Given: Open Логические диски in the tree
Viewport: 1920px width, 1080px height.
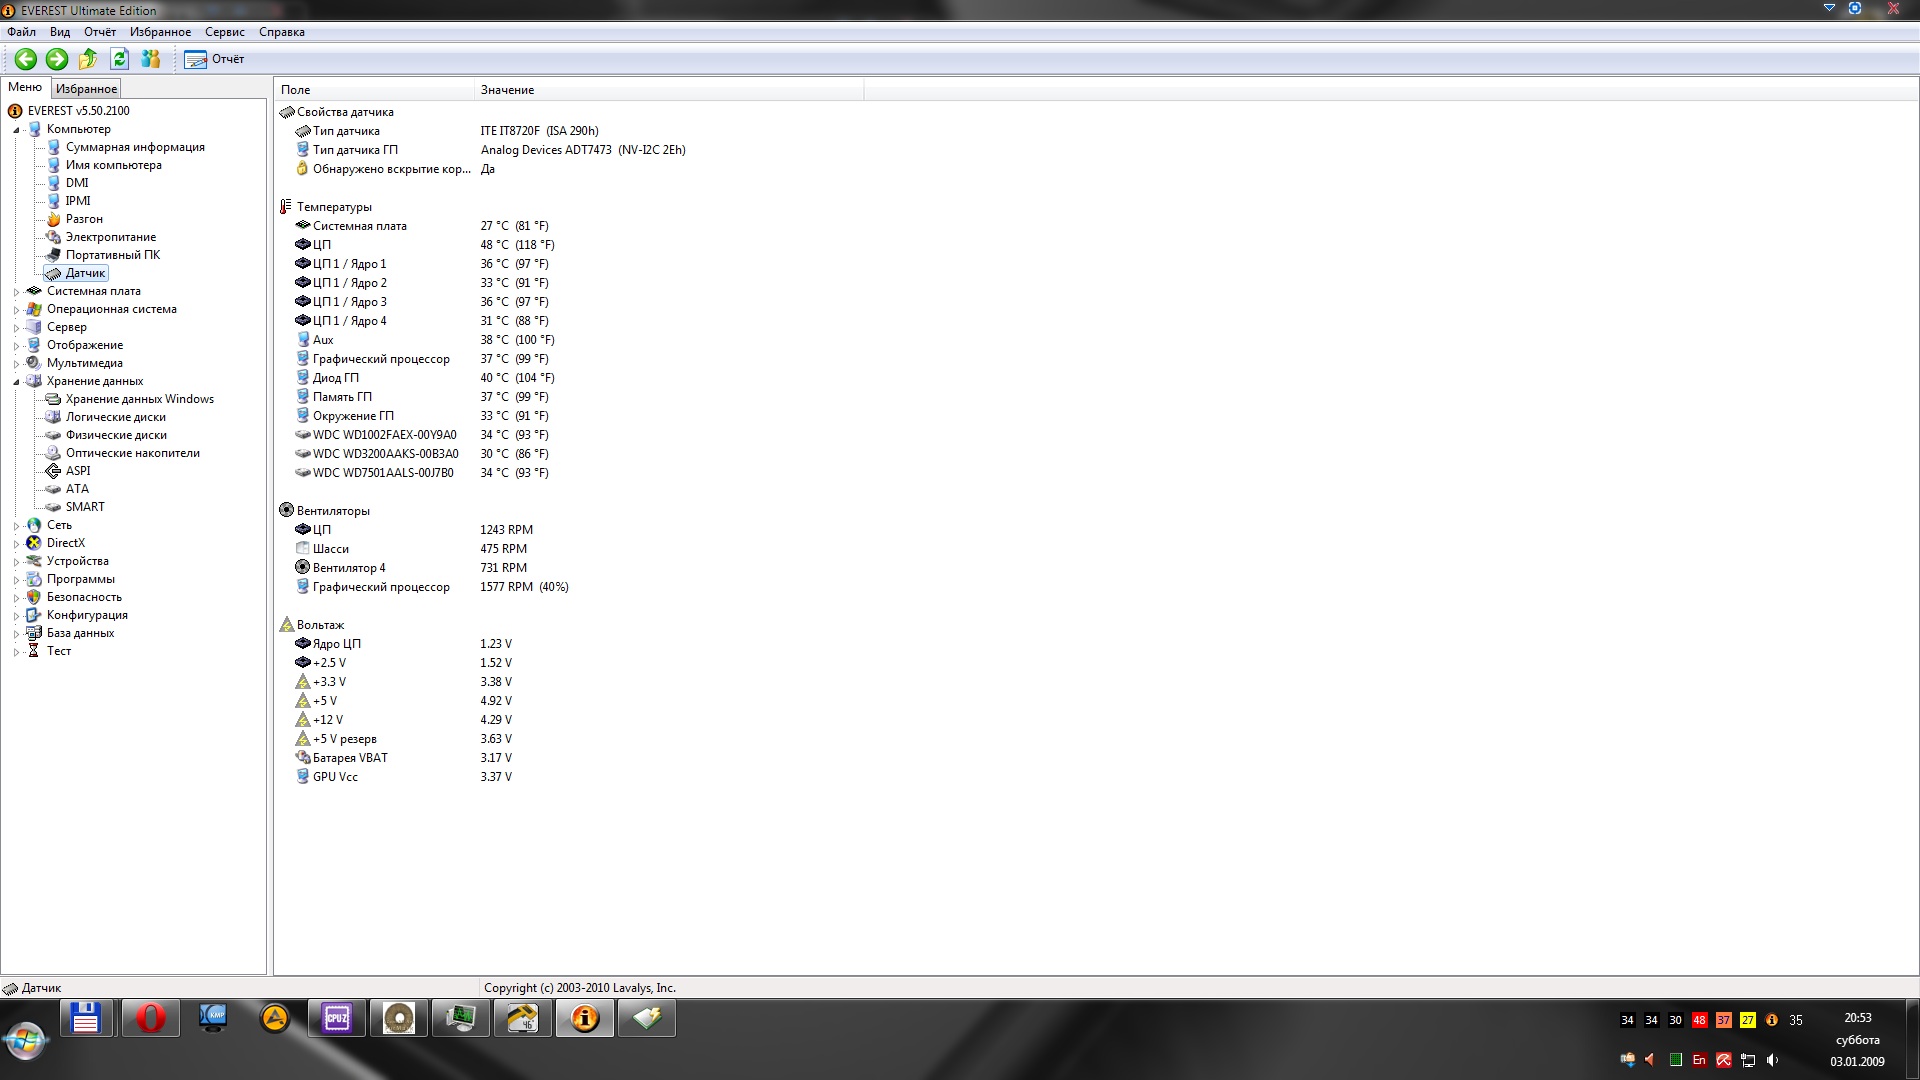Looking at the screenshot, I should pyautogui.click(x=116, y=417).
